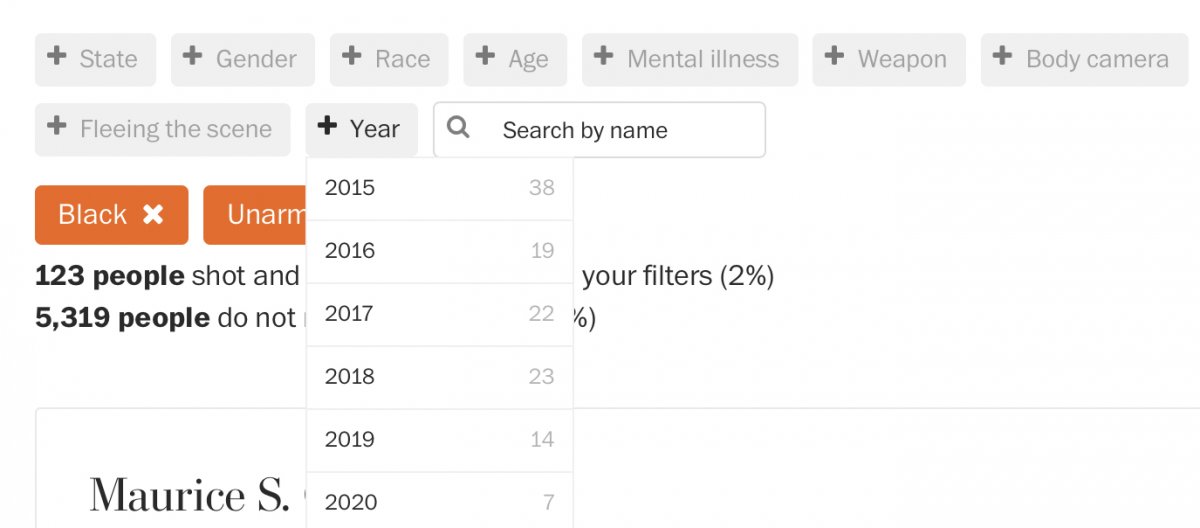Open the Maurice S. victim card
Viewport: 1200px width, 528px height.
pos(189,495)
